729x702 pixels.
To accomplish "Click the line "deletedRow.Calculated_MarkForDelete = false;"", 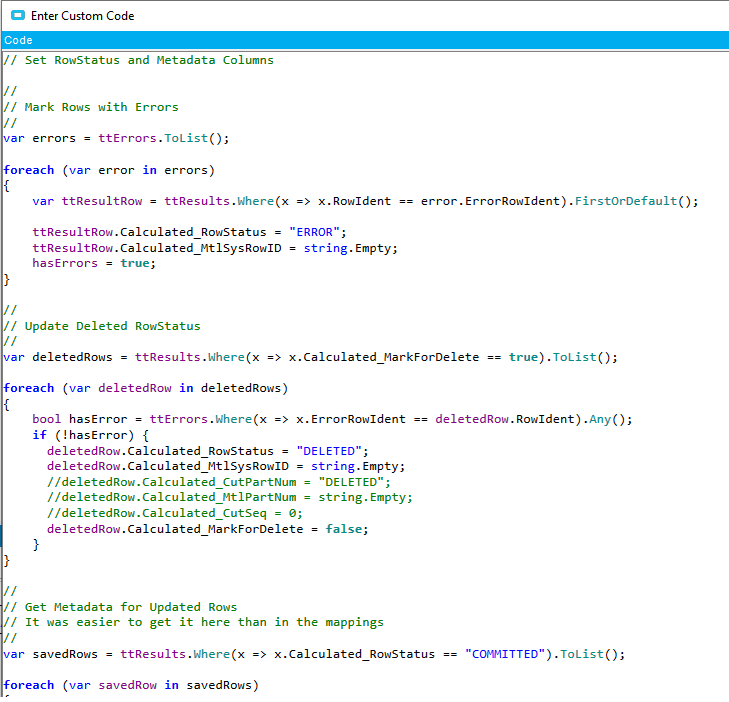I will click(207, 529).
